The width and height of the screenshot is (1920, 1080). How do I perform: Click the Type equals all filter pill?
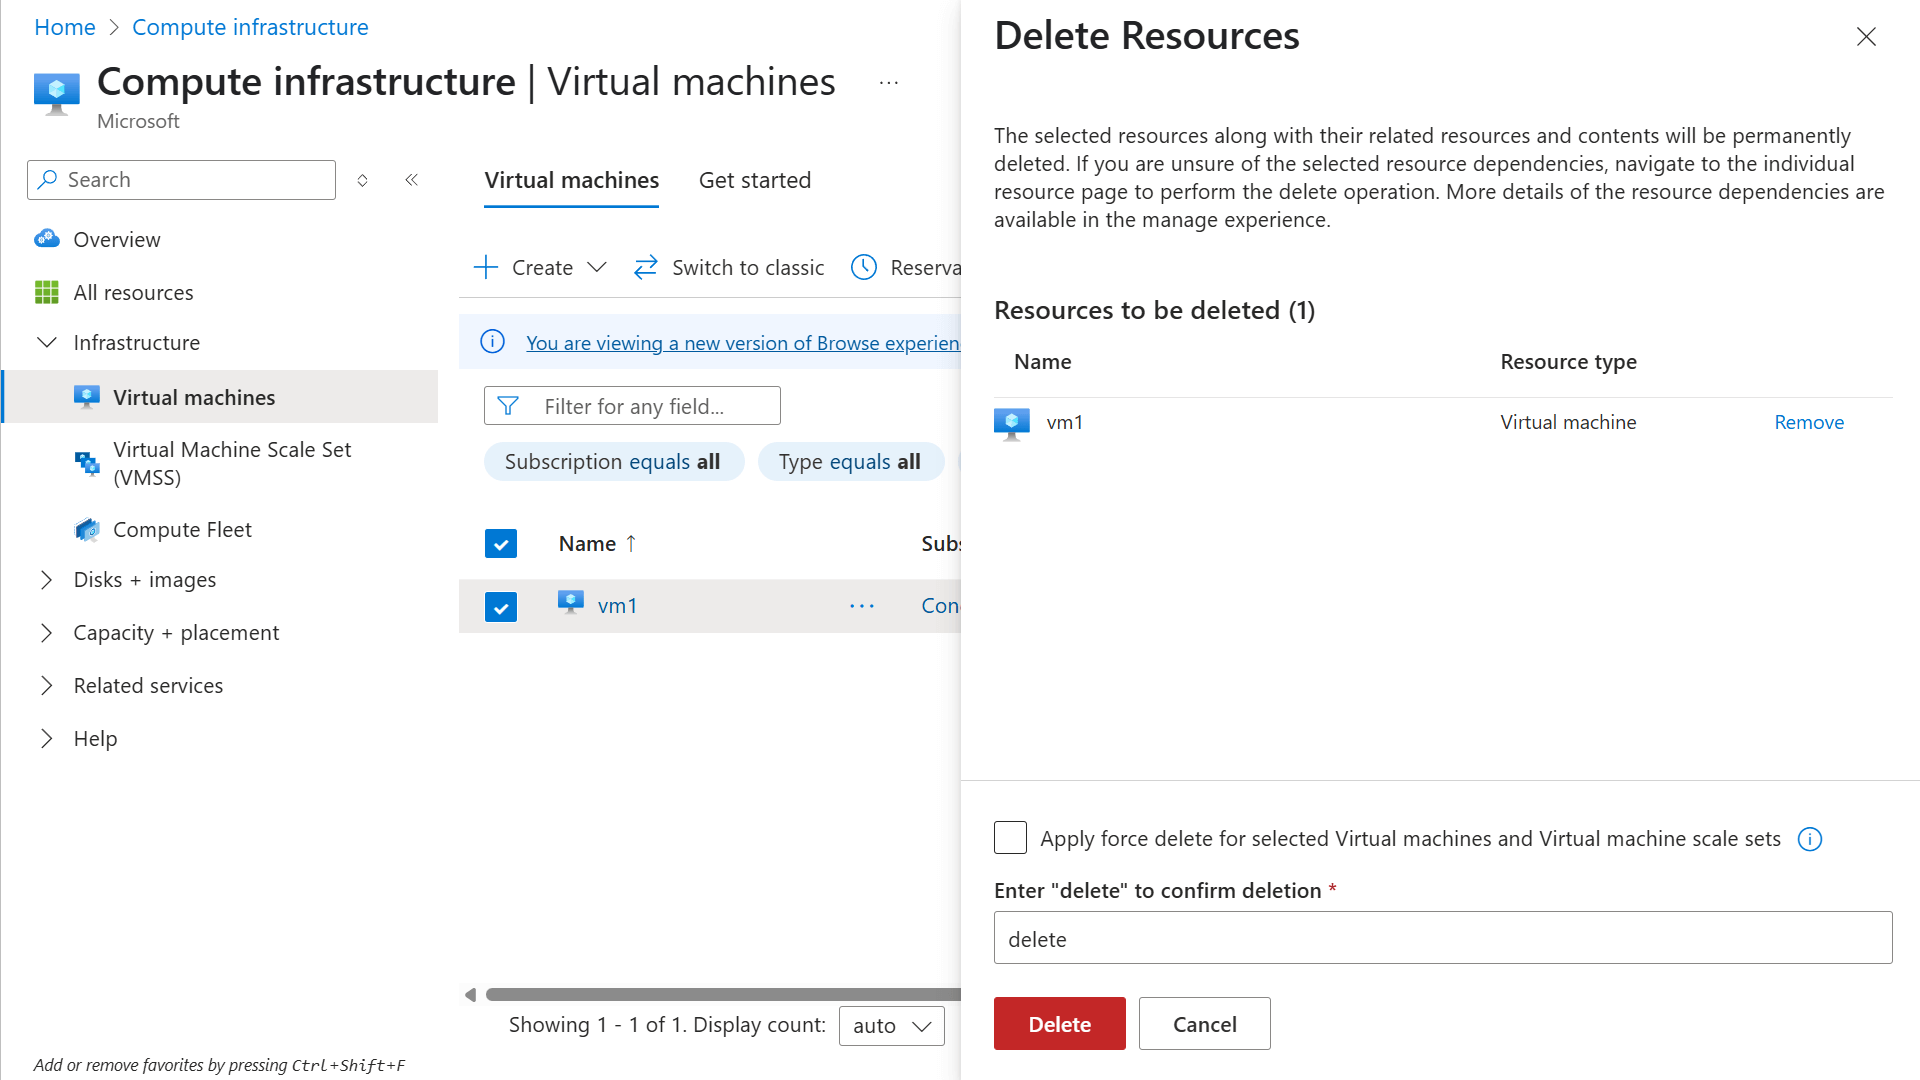point(850,462)
